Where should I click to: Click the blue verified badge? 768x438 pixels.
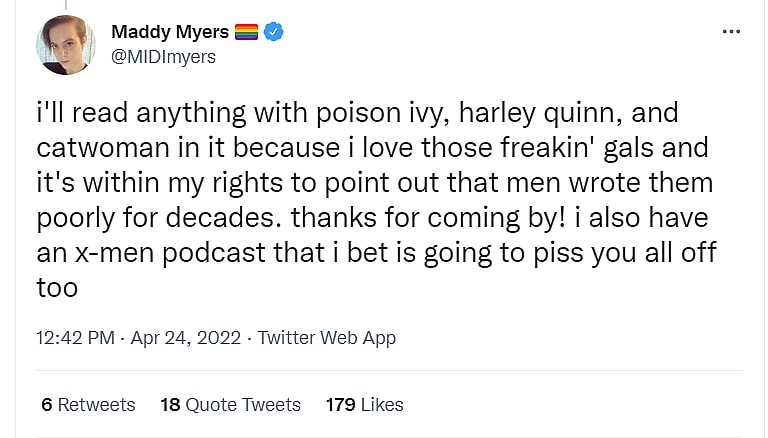[274, 32]
